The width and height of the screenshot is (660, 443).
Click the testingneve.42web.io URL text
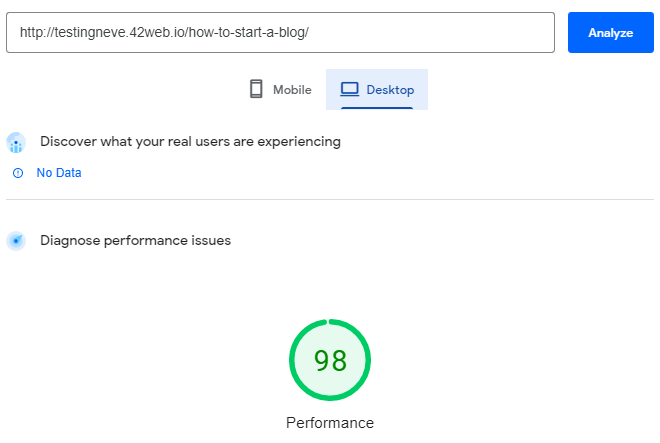[x=164, y=32]
